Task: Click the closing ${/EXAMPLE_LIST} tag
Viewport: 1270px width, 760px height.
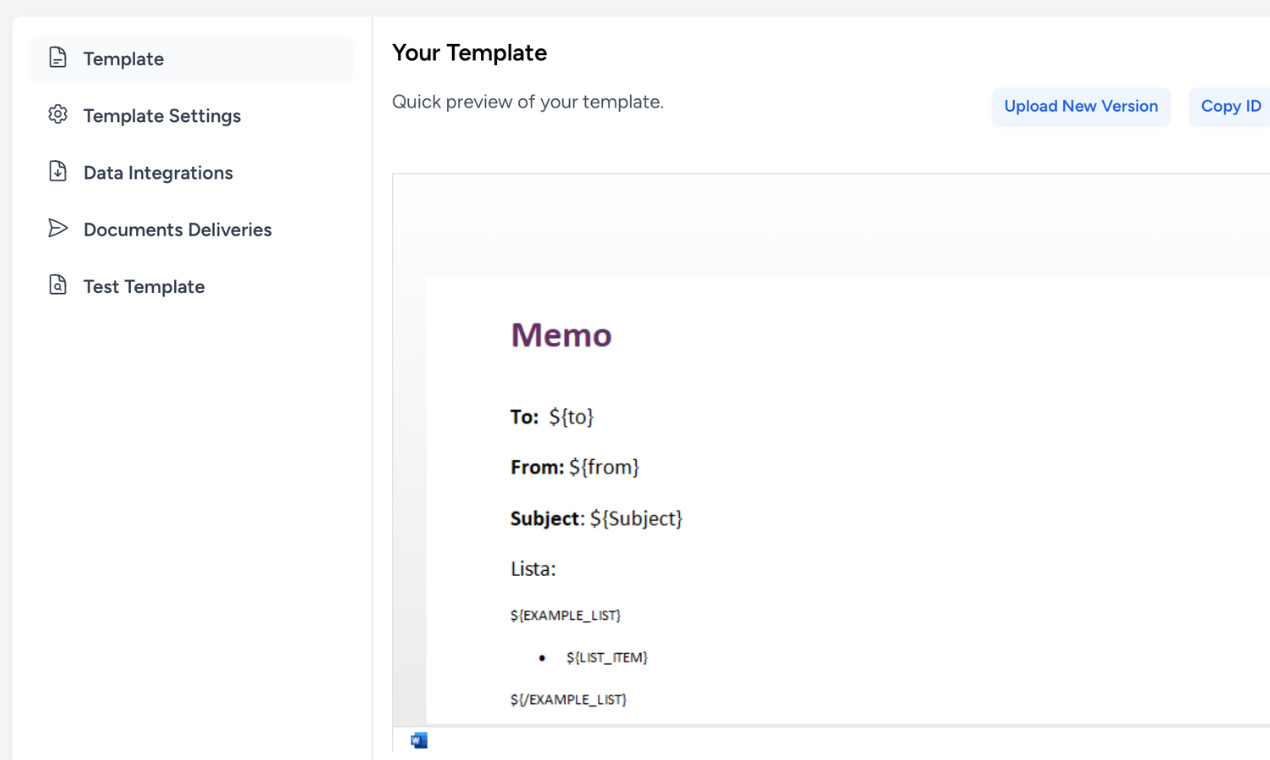Action: 568,699
